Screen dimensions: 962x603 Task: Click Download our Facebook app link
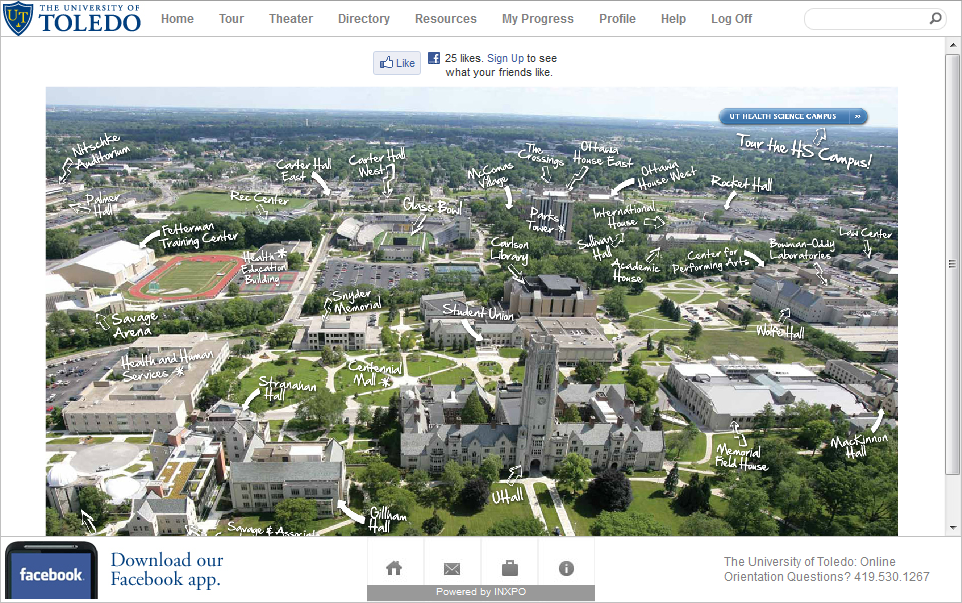click(x=167, y=570)
